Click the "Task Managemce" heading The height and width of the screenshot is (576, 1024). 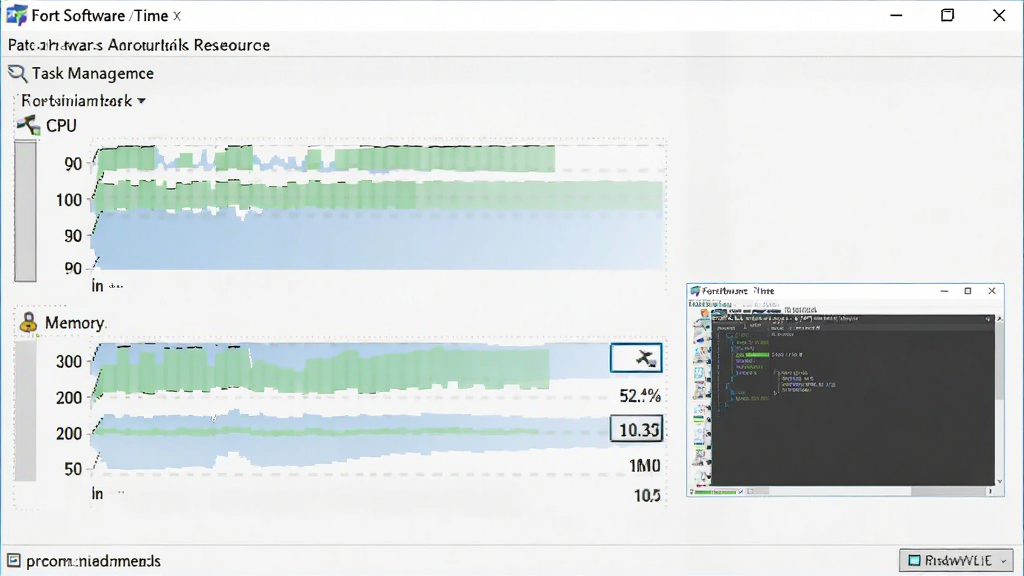pos(93,73)
